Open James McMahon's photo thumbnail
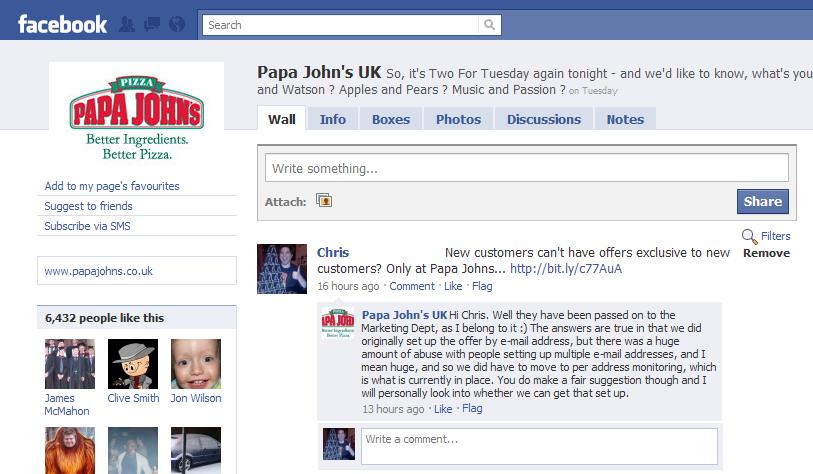The height and width of the screenshot is (474, 813). tap(70, 364)
